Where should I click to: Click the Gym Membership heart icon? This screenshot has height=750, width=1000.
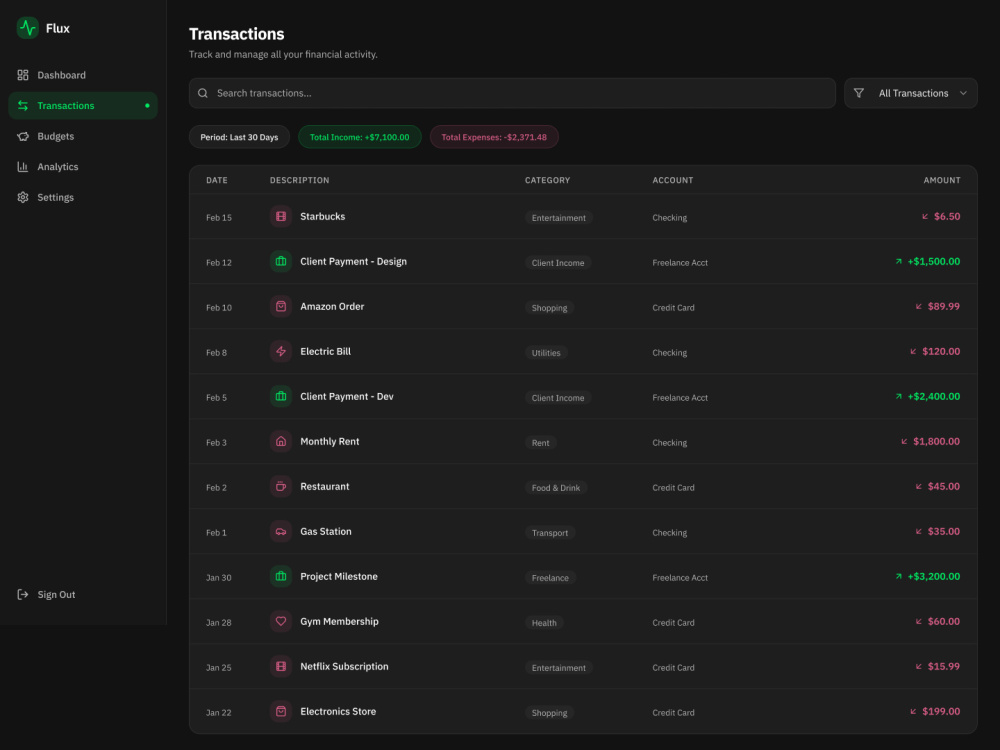[281, 622]
